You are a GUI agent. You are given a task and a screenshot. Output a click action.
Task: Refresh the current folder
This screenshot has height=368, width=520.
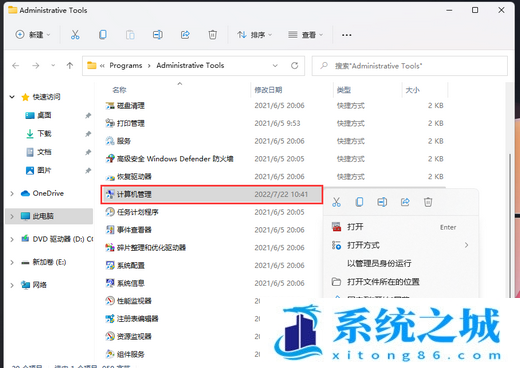[x=294, y=66]
